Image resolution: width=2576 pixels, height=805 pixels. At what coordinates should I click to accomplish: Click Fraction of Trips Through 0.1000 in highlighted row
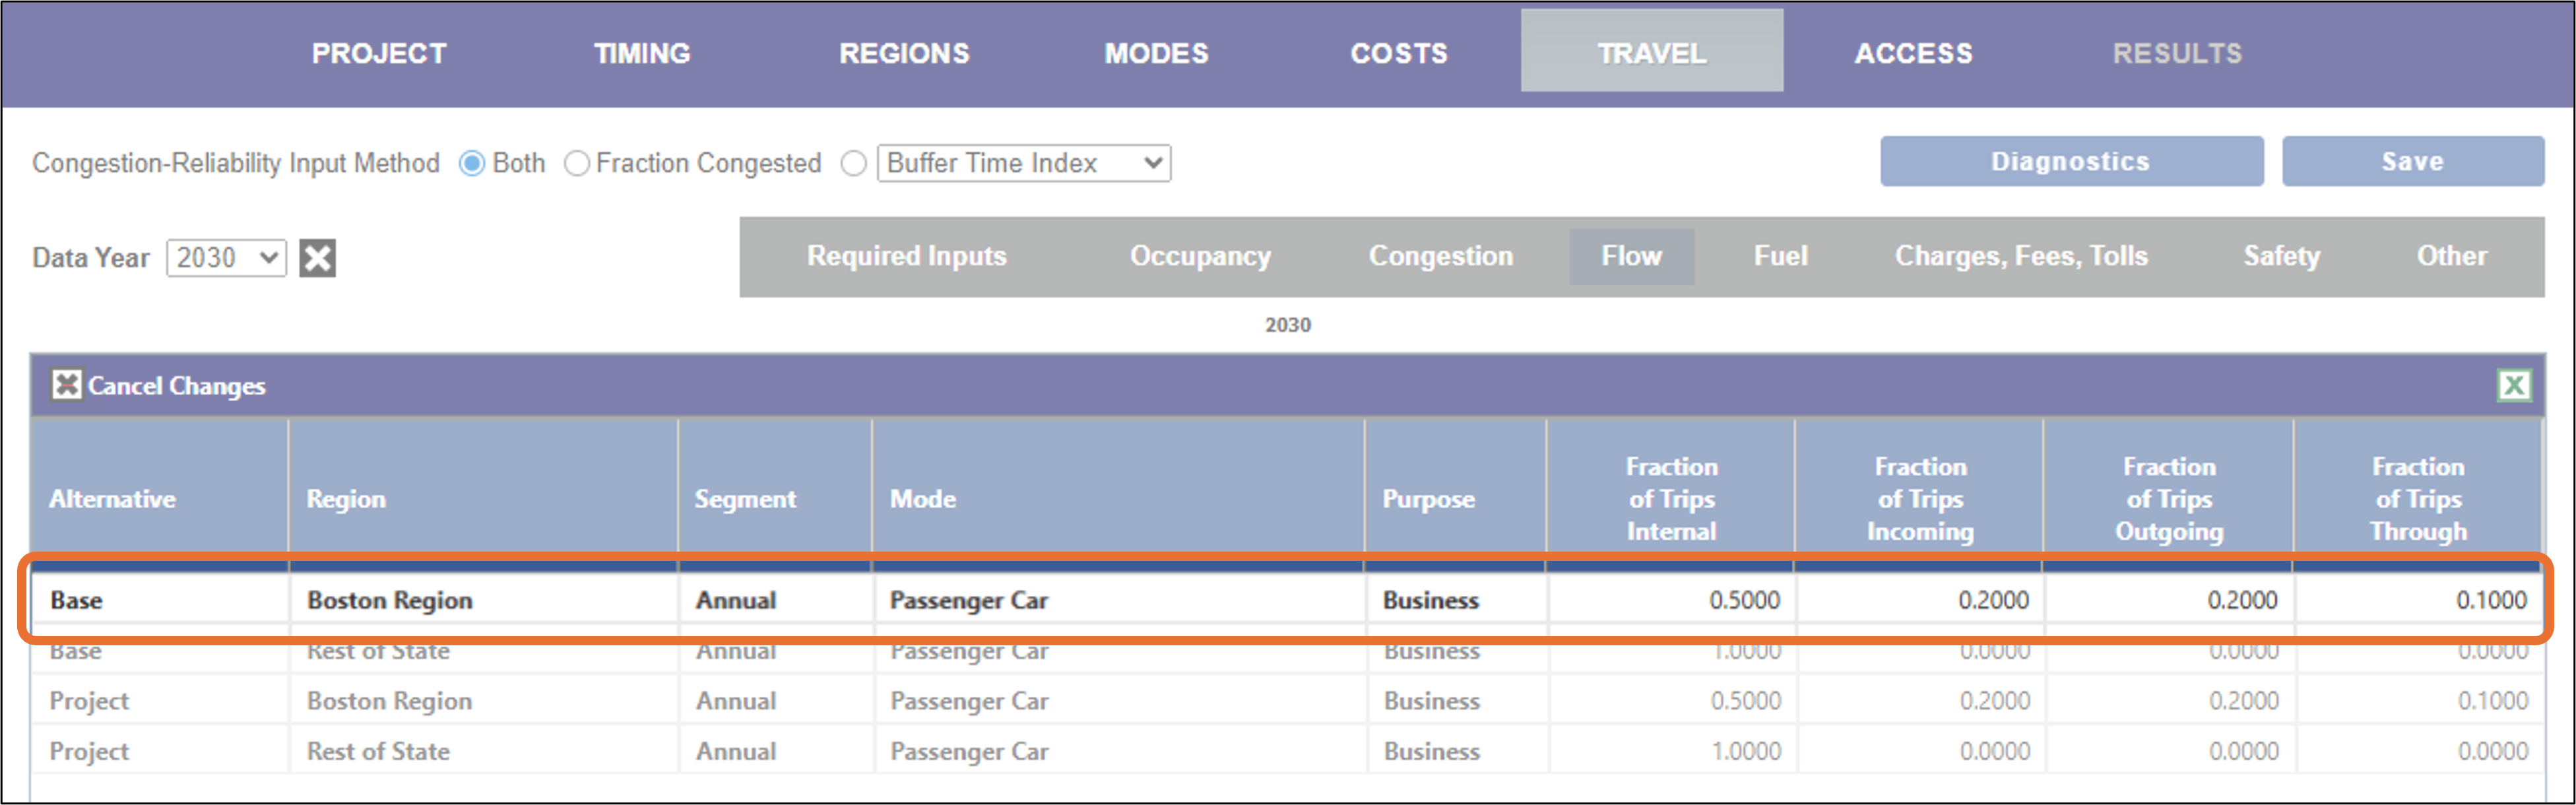[2418, 600]
